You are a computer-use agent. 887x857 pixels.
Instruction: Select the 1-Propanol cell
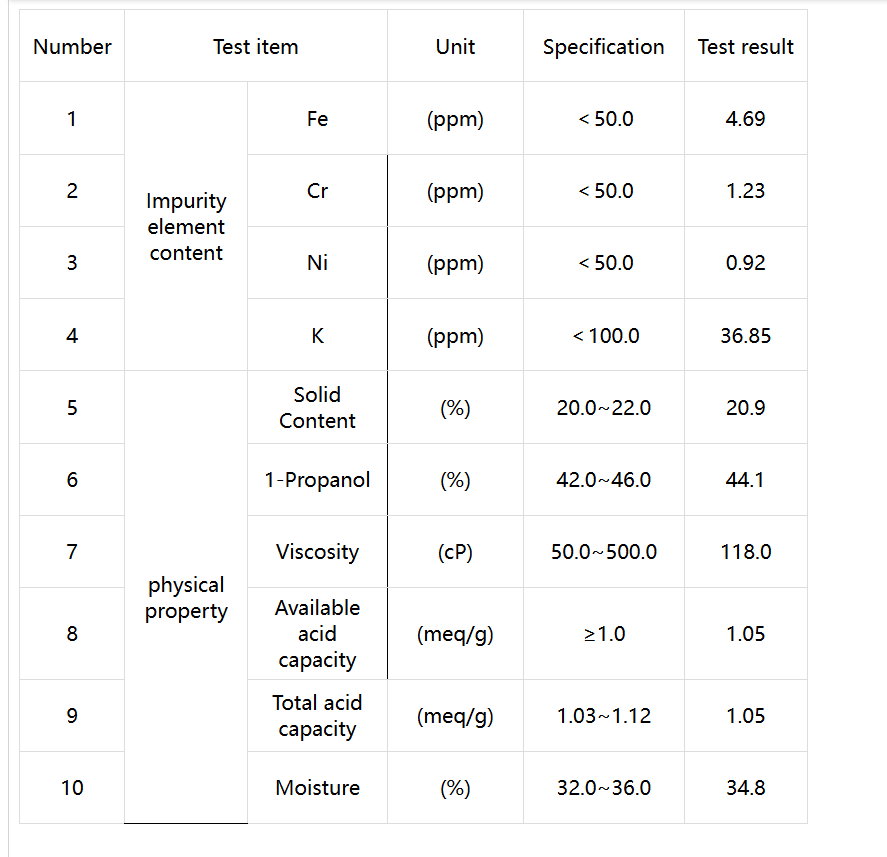point(317,479)
